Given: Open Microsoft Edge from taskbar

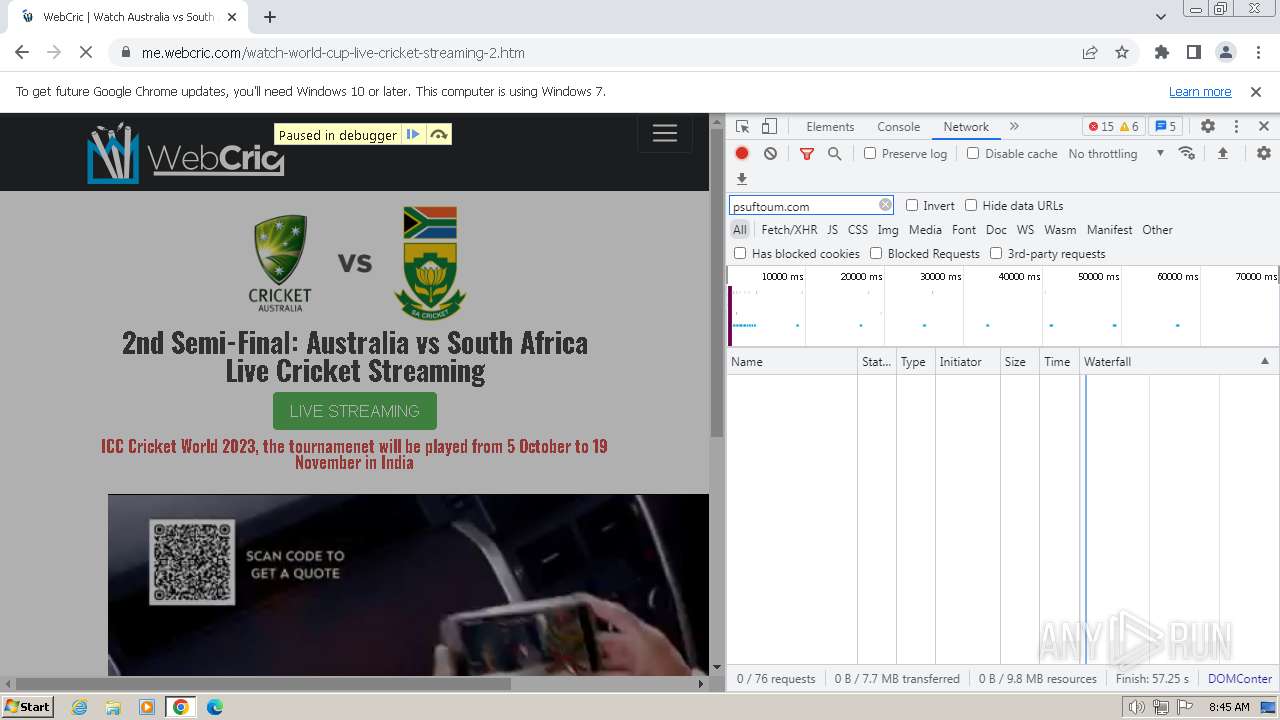Looking at the screenshot, I should pos(214,707).
